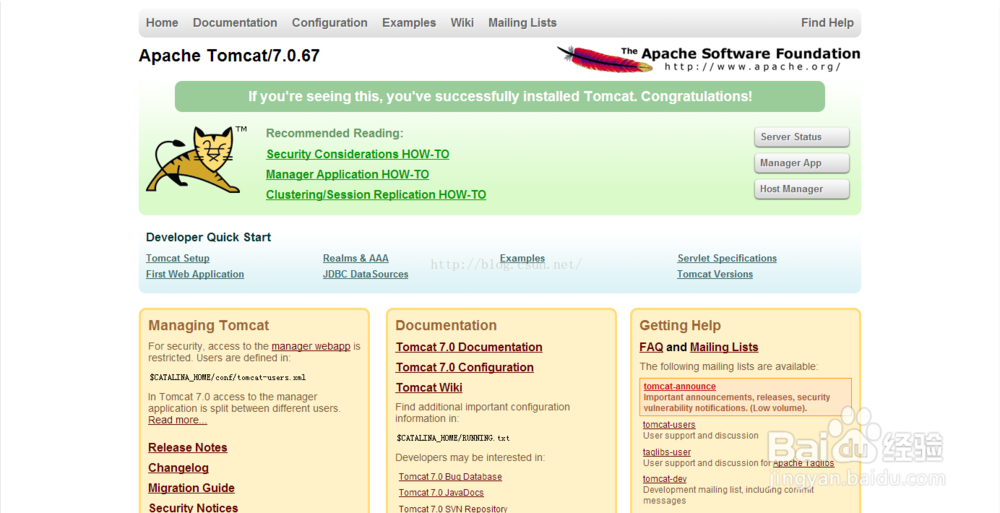Open Manager Application HOW-TO link

(348, 175)
